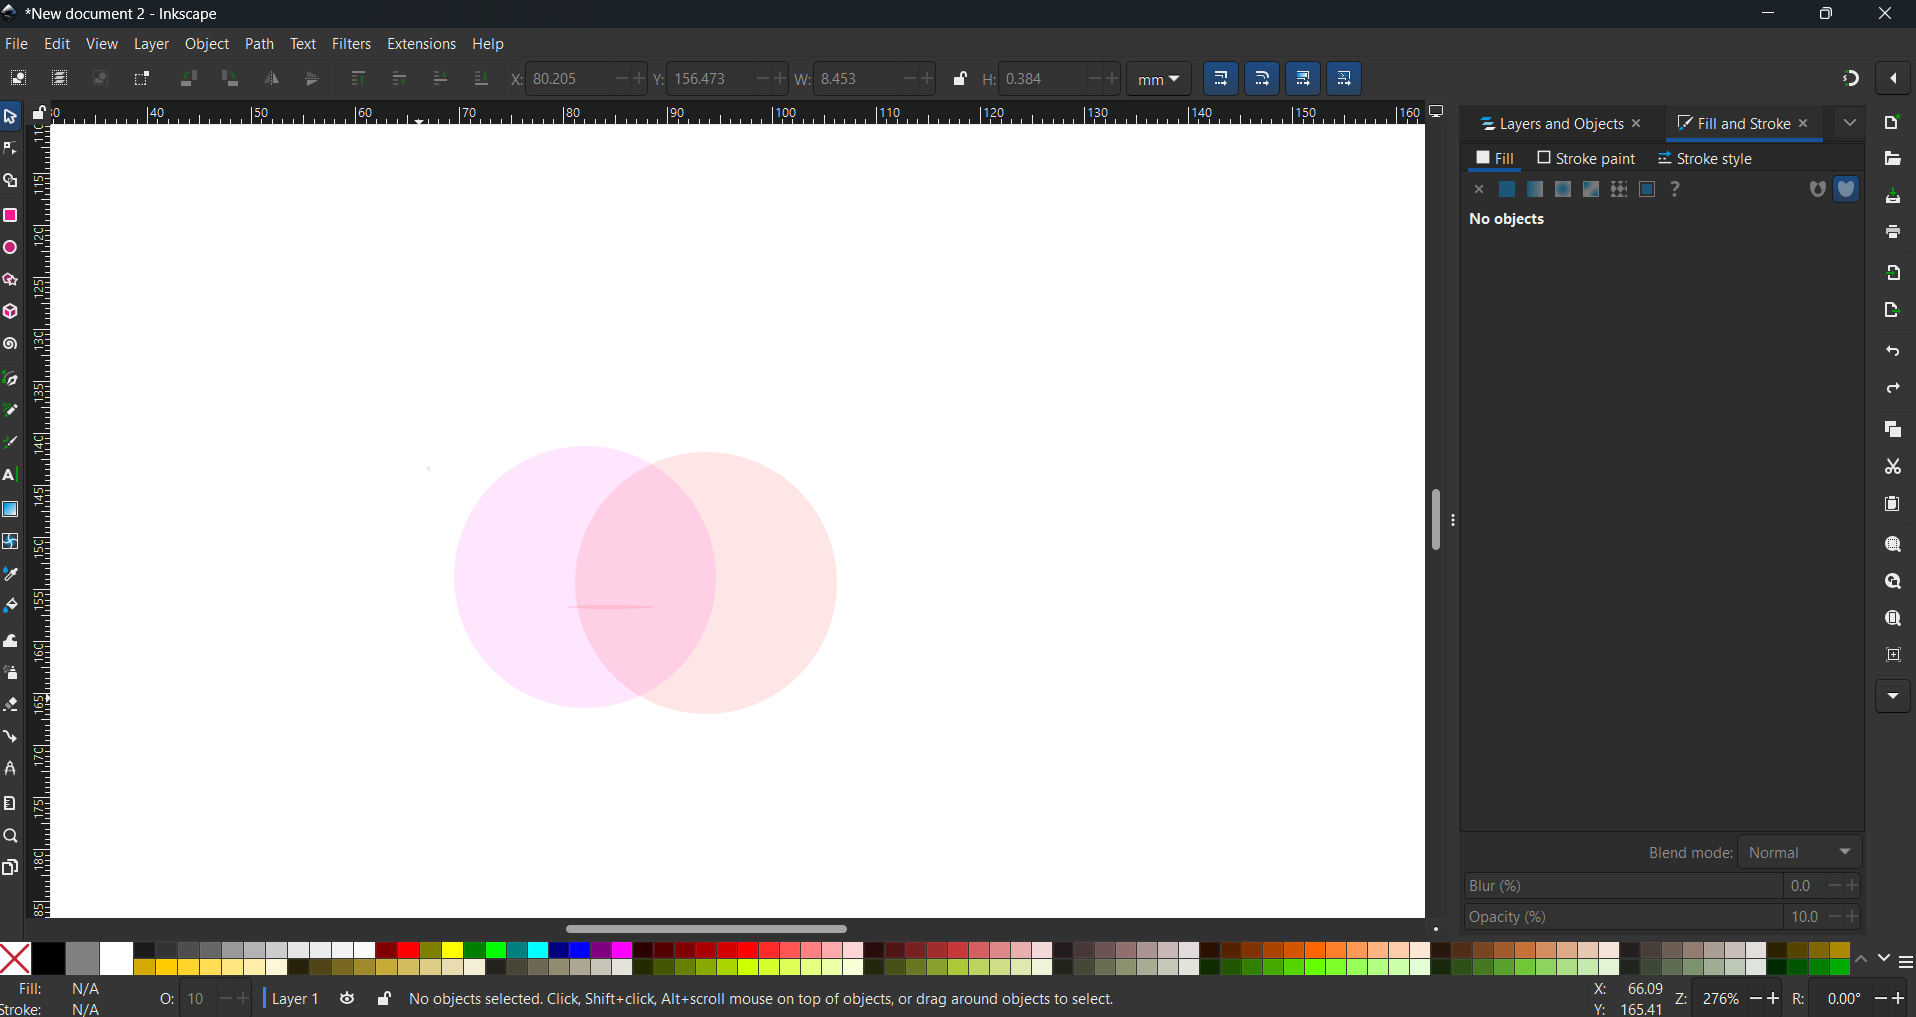Viewport: 1916px width, 1017px height.
Task: Select the Rectangle tool
Action: pos(10,215)
